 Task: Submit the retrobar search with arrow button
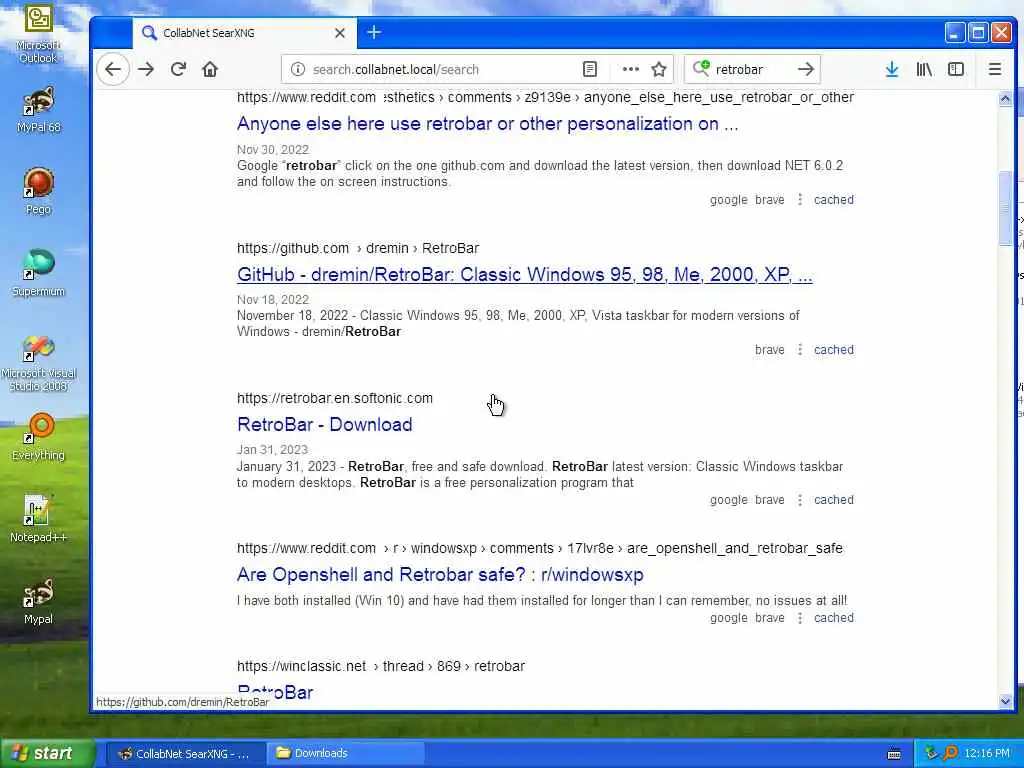(x=806, y=69)
